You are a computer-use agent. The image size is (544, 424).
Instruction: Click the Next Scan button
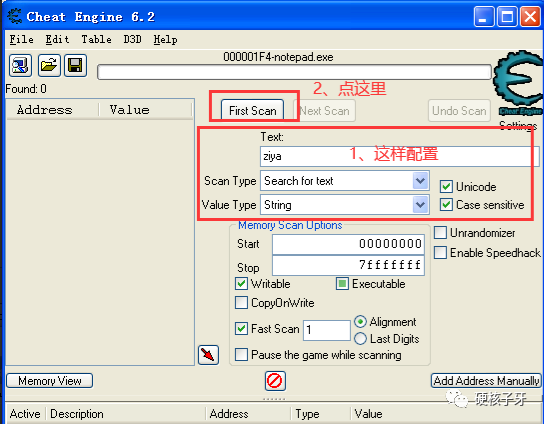point(324,110)
